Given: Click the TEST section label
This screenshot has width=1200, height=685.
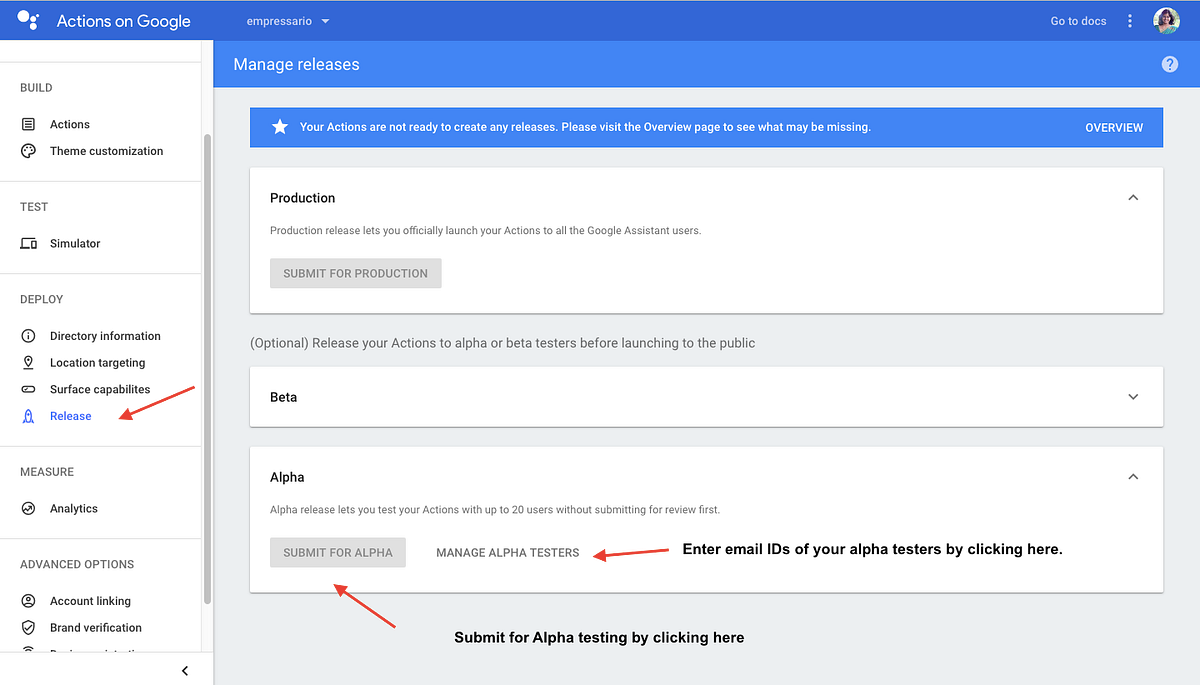Looking at the screenshot, I should (x=34, y=207).
